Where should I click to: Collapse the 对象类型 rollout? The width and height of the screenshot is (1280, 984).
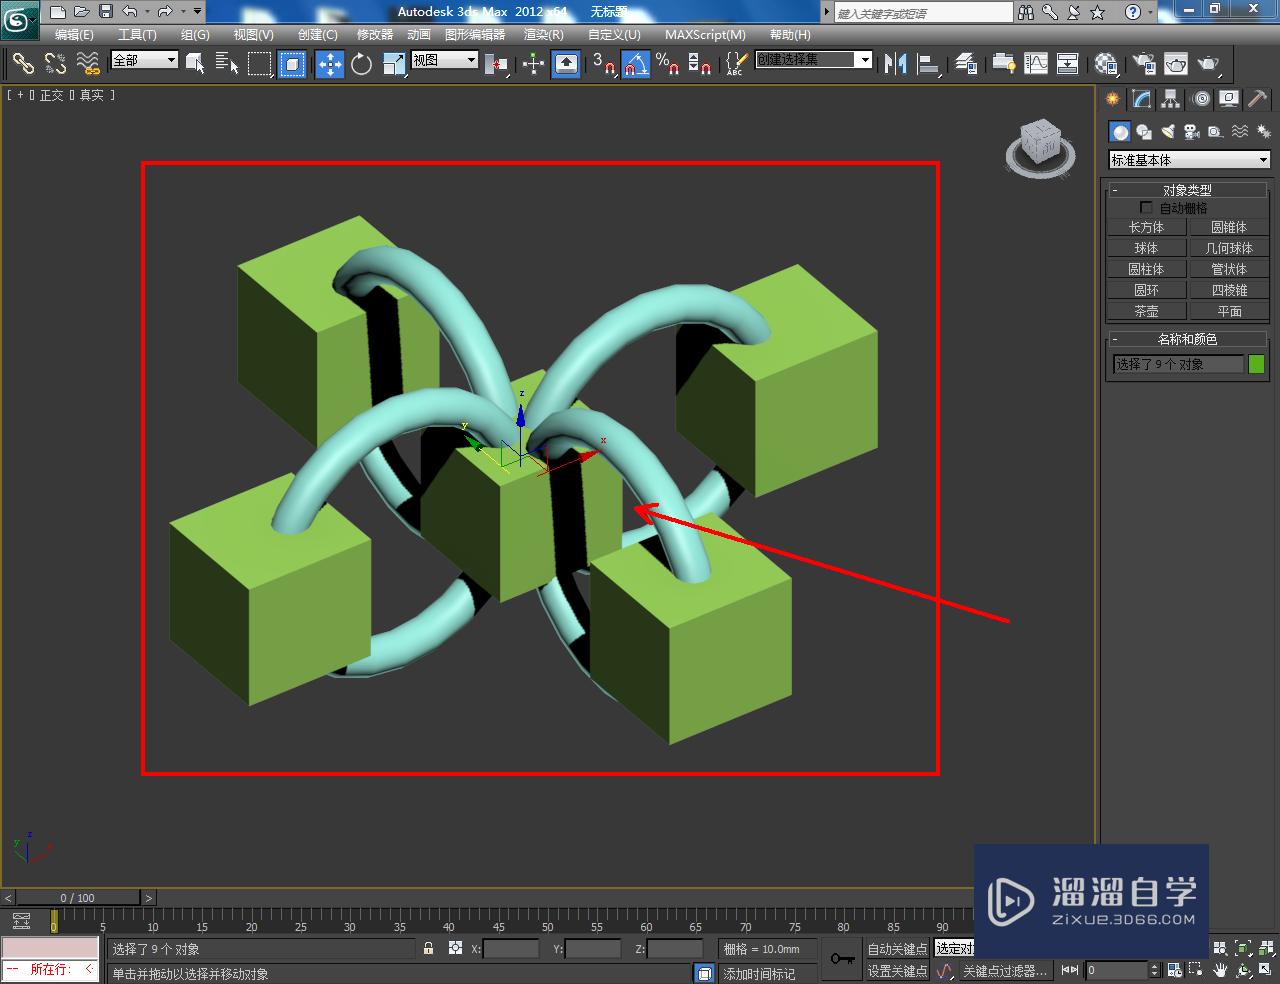pyautogui.click(x=1188, y=190)
